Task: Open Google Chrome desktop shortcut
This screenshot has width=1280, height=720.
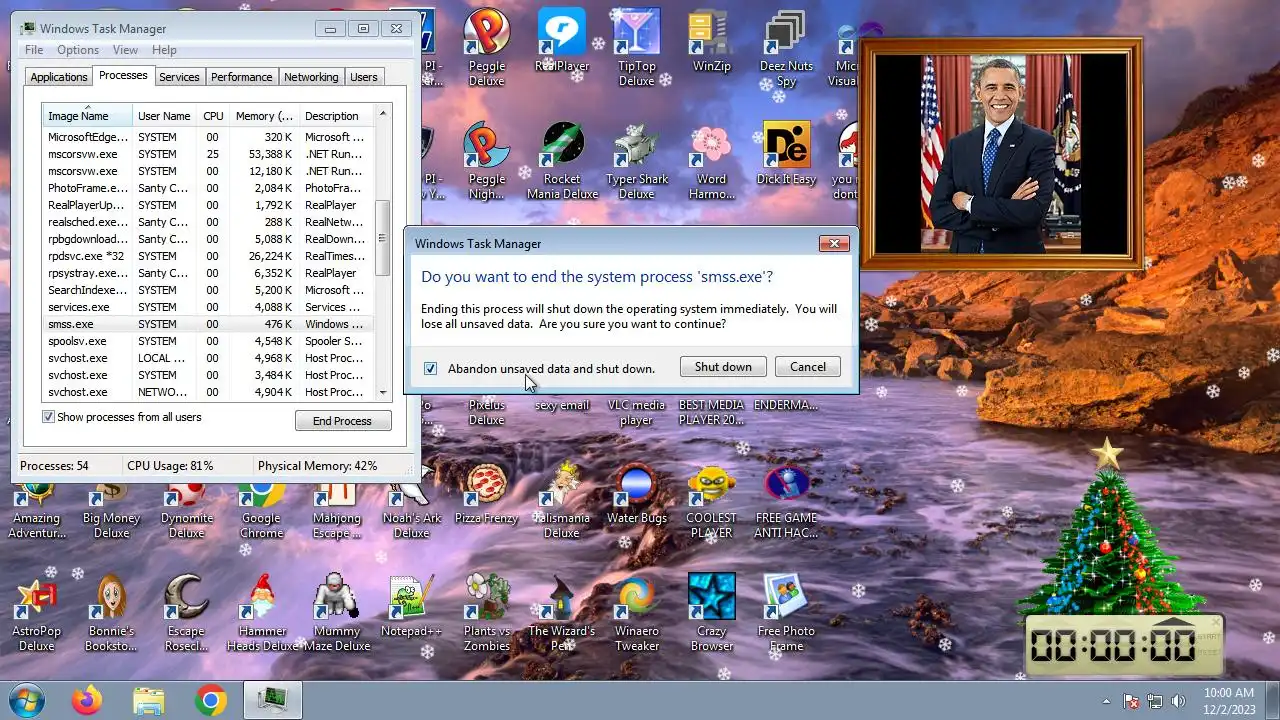Action: pyautogui.click(x=261, y=505)
